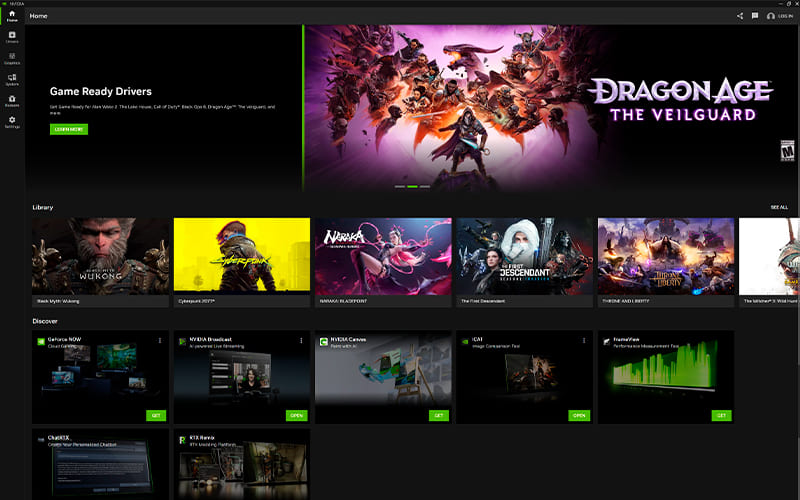Click LOG IN at top right
Screen dimensions: 800x500
778,16
